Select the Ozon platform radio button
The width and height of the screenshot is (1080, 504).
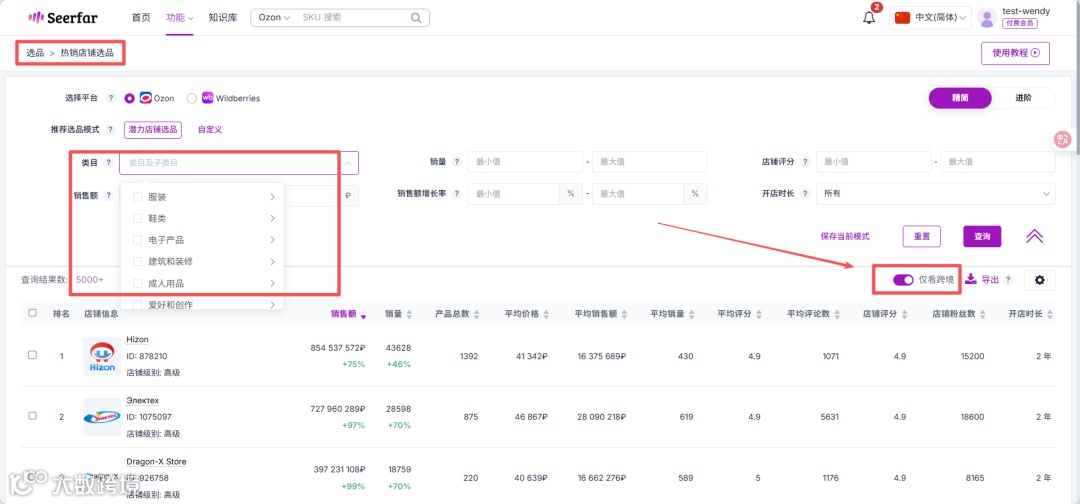(129, 98)
